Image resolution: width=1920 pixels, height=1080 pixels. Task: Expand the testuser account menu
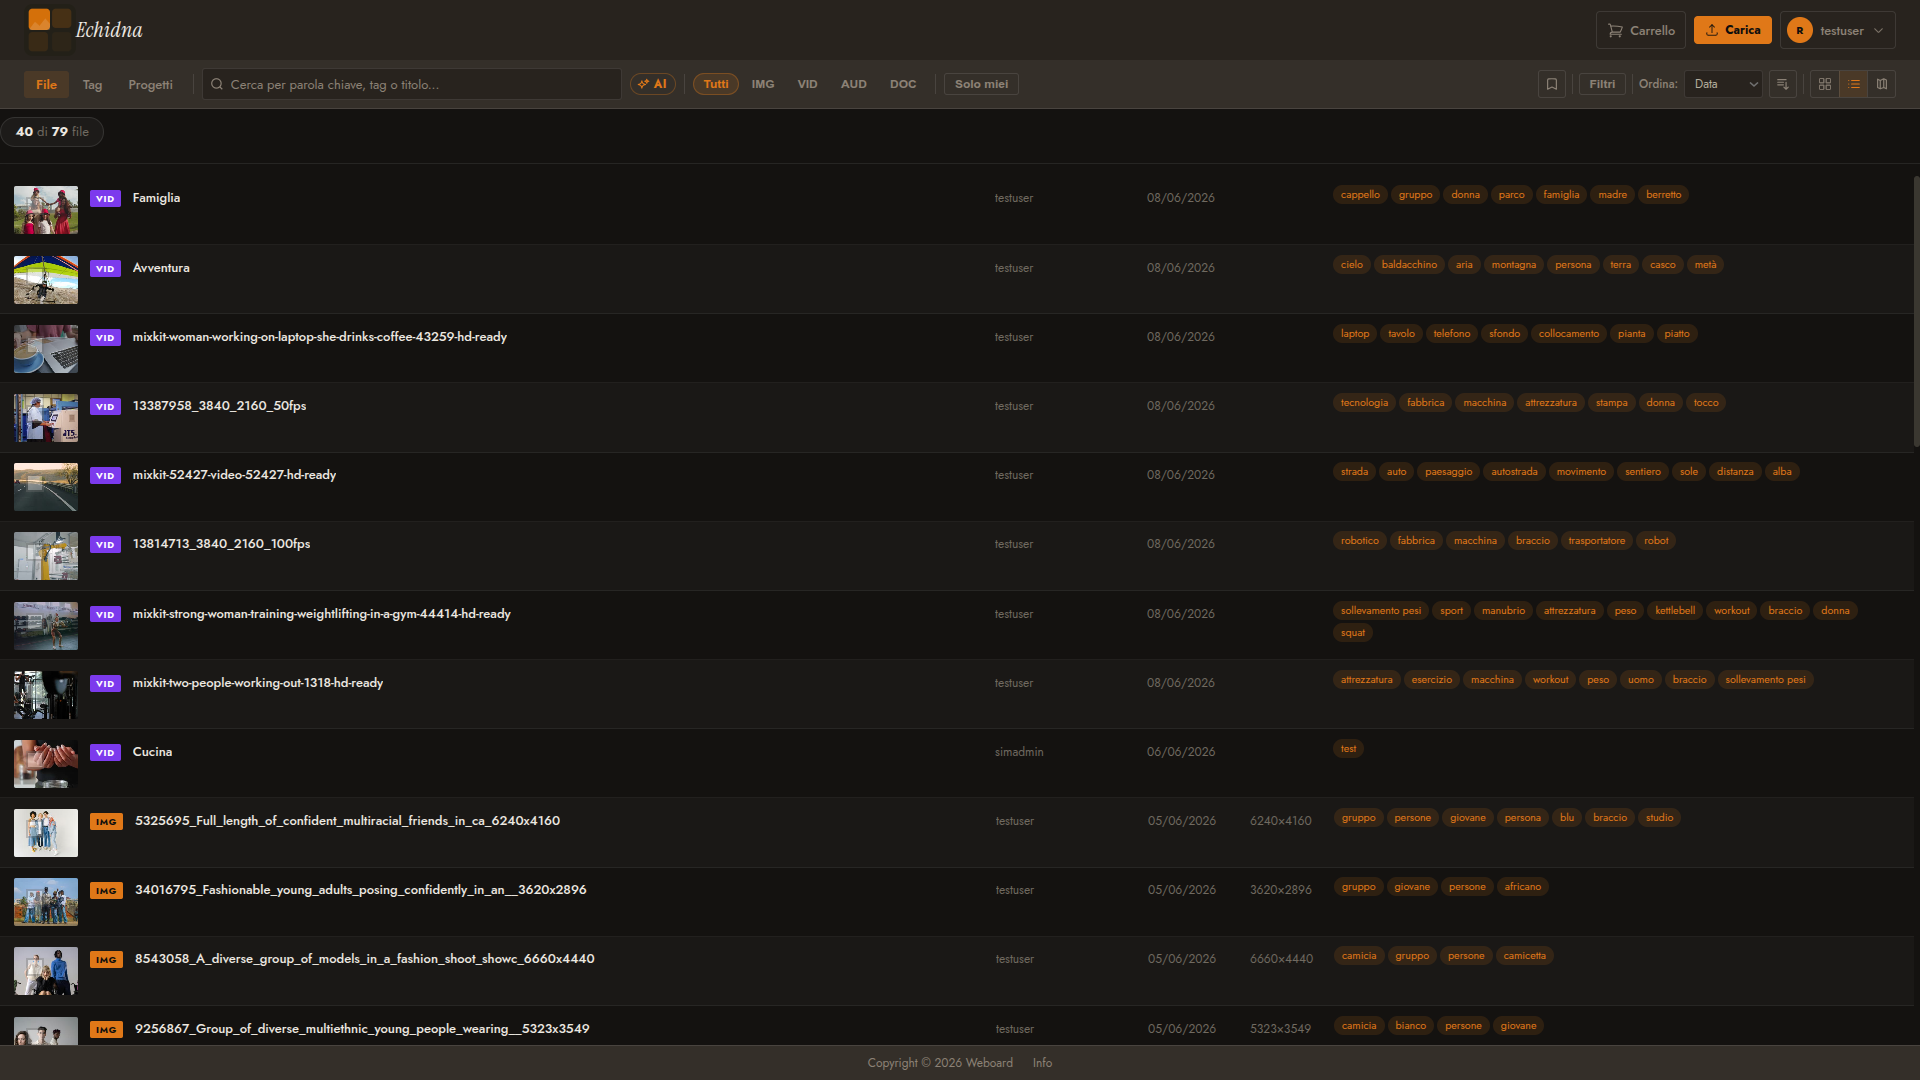pyautogui.click(x=1837, y=30)
